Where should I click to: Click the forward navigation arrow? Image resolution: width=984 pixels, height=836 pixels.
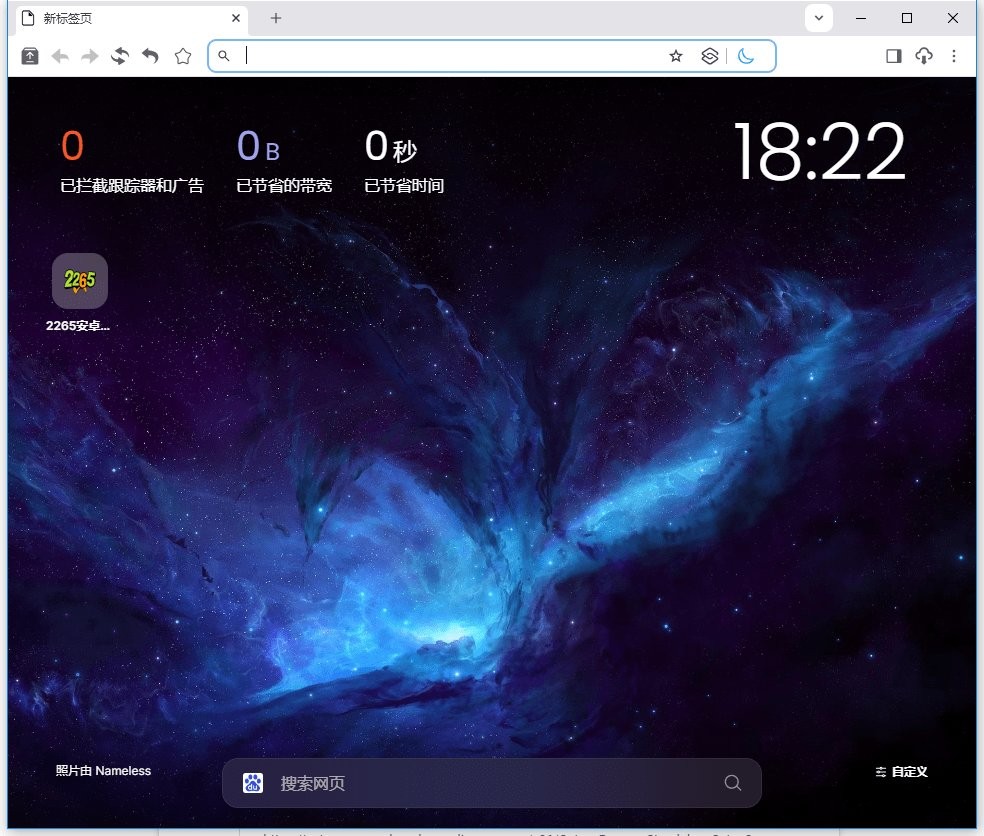click(89, 56)
